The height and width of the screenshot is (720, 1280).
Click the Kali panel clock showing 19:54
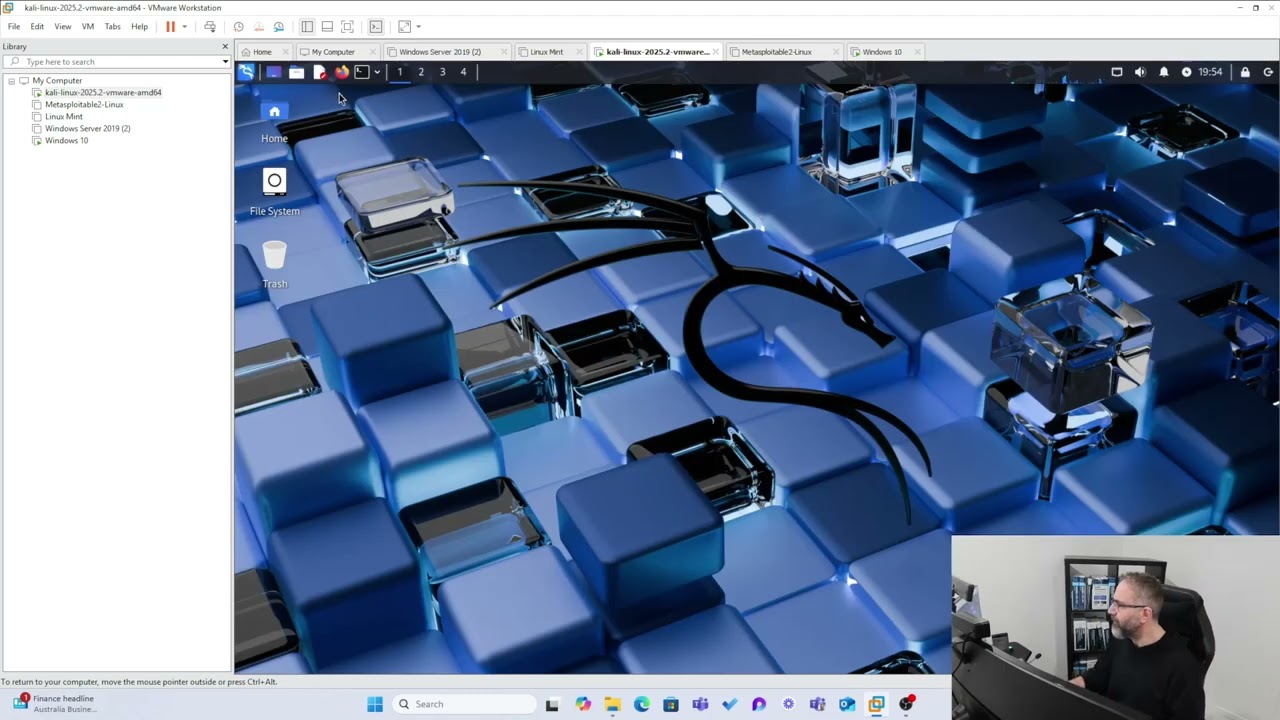1210,72
